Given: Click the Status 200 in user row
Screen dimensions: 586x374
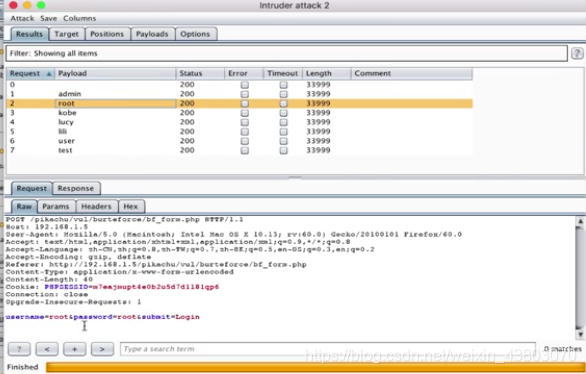Looking at the screenshot, I should click(187, 141).
